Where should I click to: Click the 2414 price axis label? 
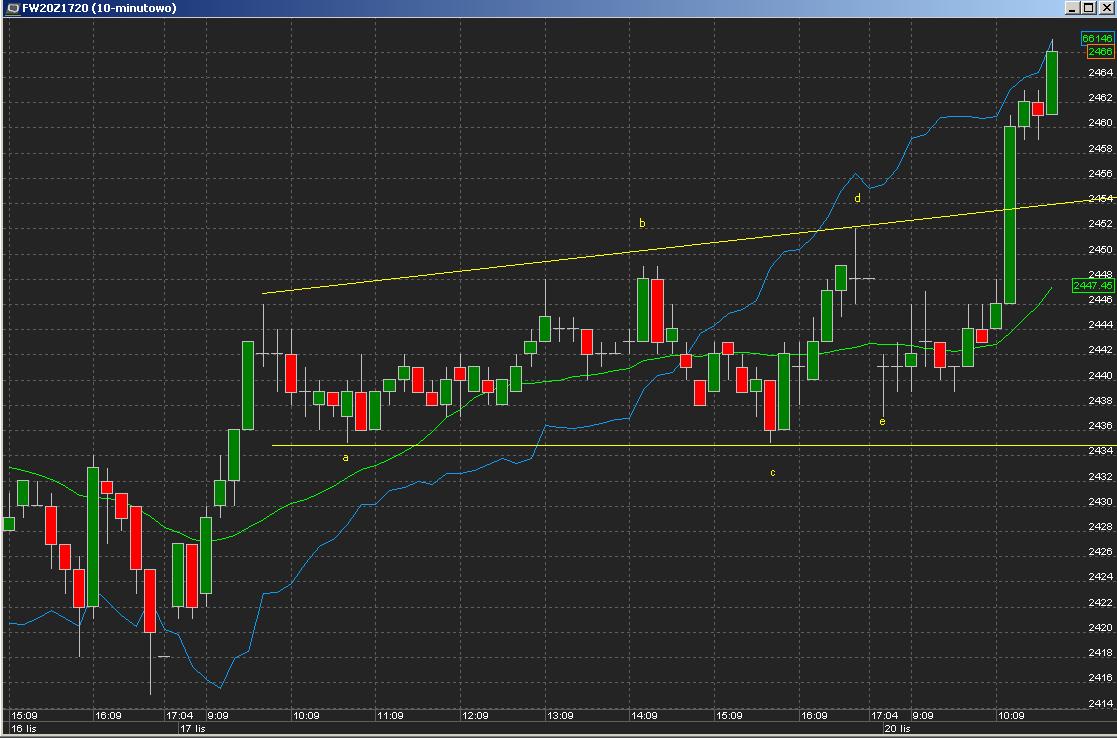pyautogui.click(x=1101, y=703)
